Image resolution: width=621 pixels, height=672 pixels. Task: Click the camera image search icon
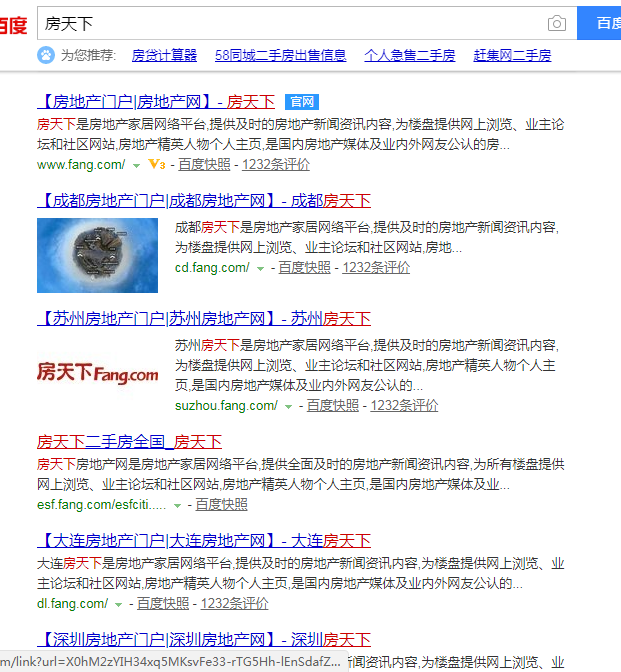pos(557,23)
